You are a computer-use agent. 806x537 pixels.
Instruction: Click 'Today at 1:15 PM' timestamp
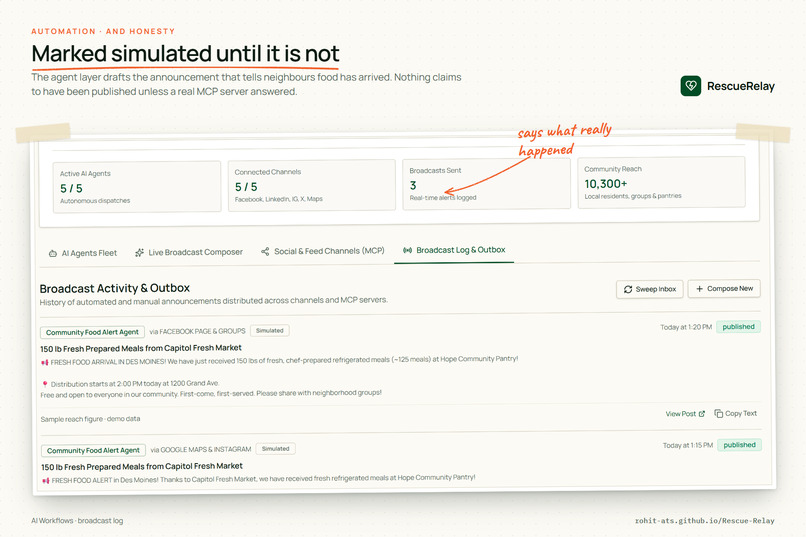click(x=688, y=445)
